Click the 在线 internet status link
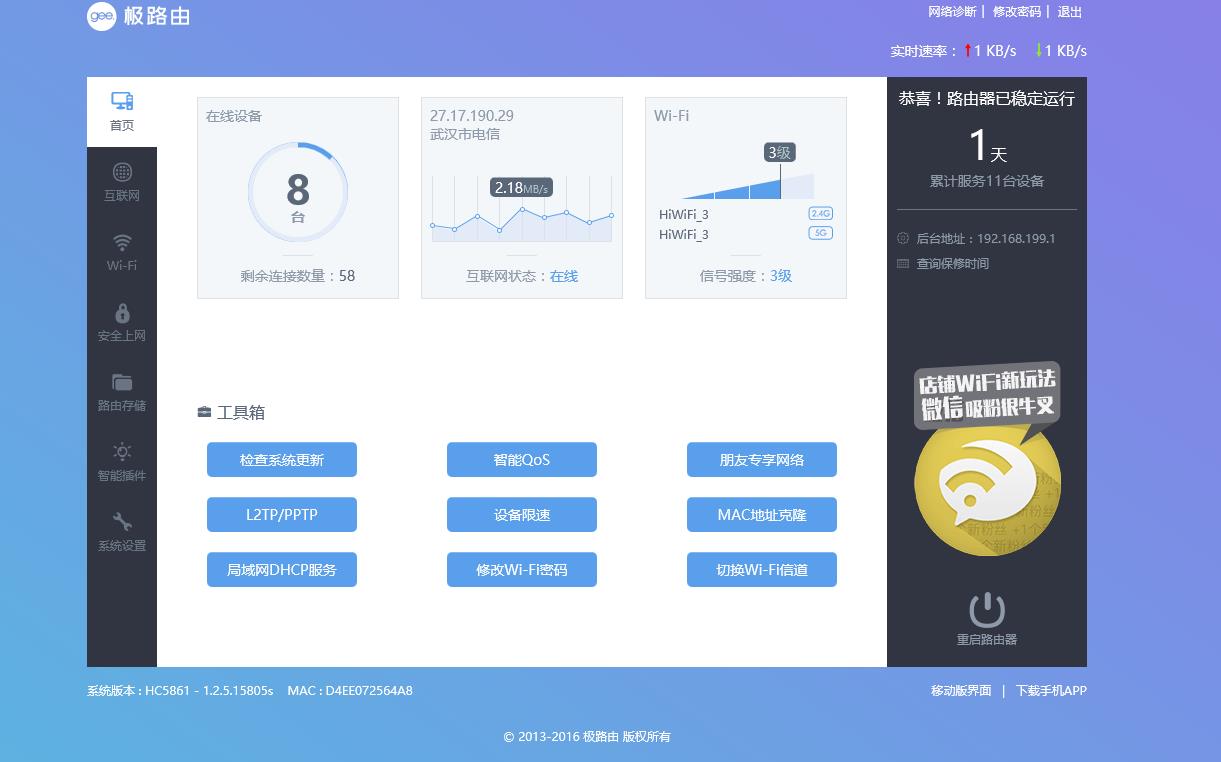Image resolution: width=1221 pixels, height=762 pixels. [x=563, y=276]
